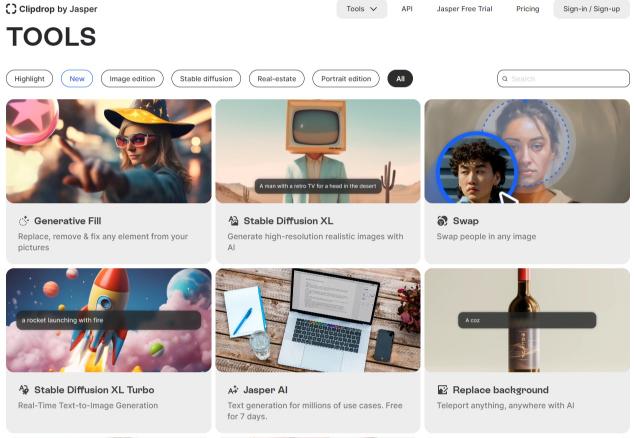Expand the Tools dropdown menu
This screenshot has width=636, height=438.
(361, 9)
